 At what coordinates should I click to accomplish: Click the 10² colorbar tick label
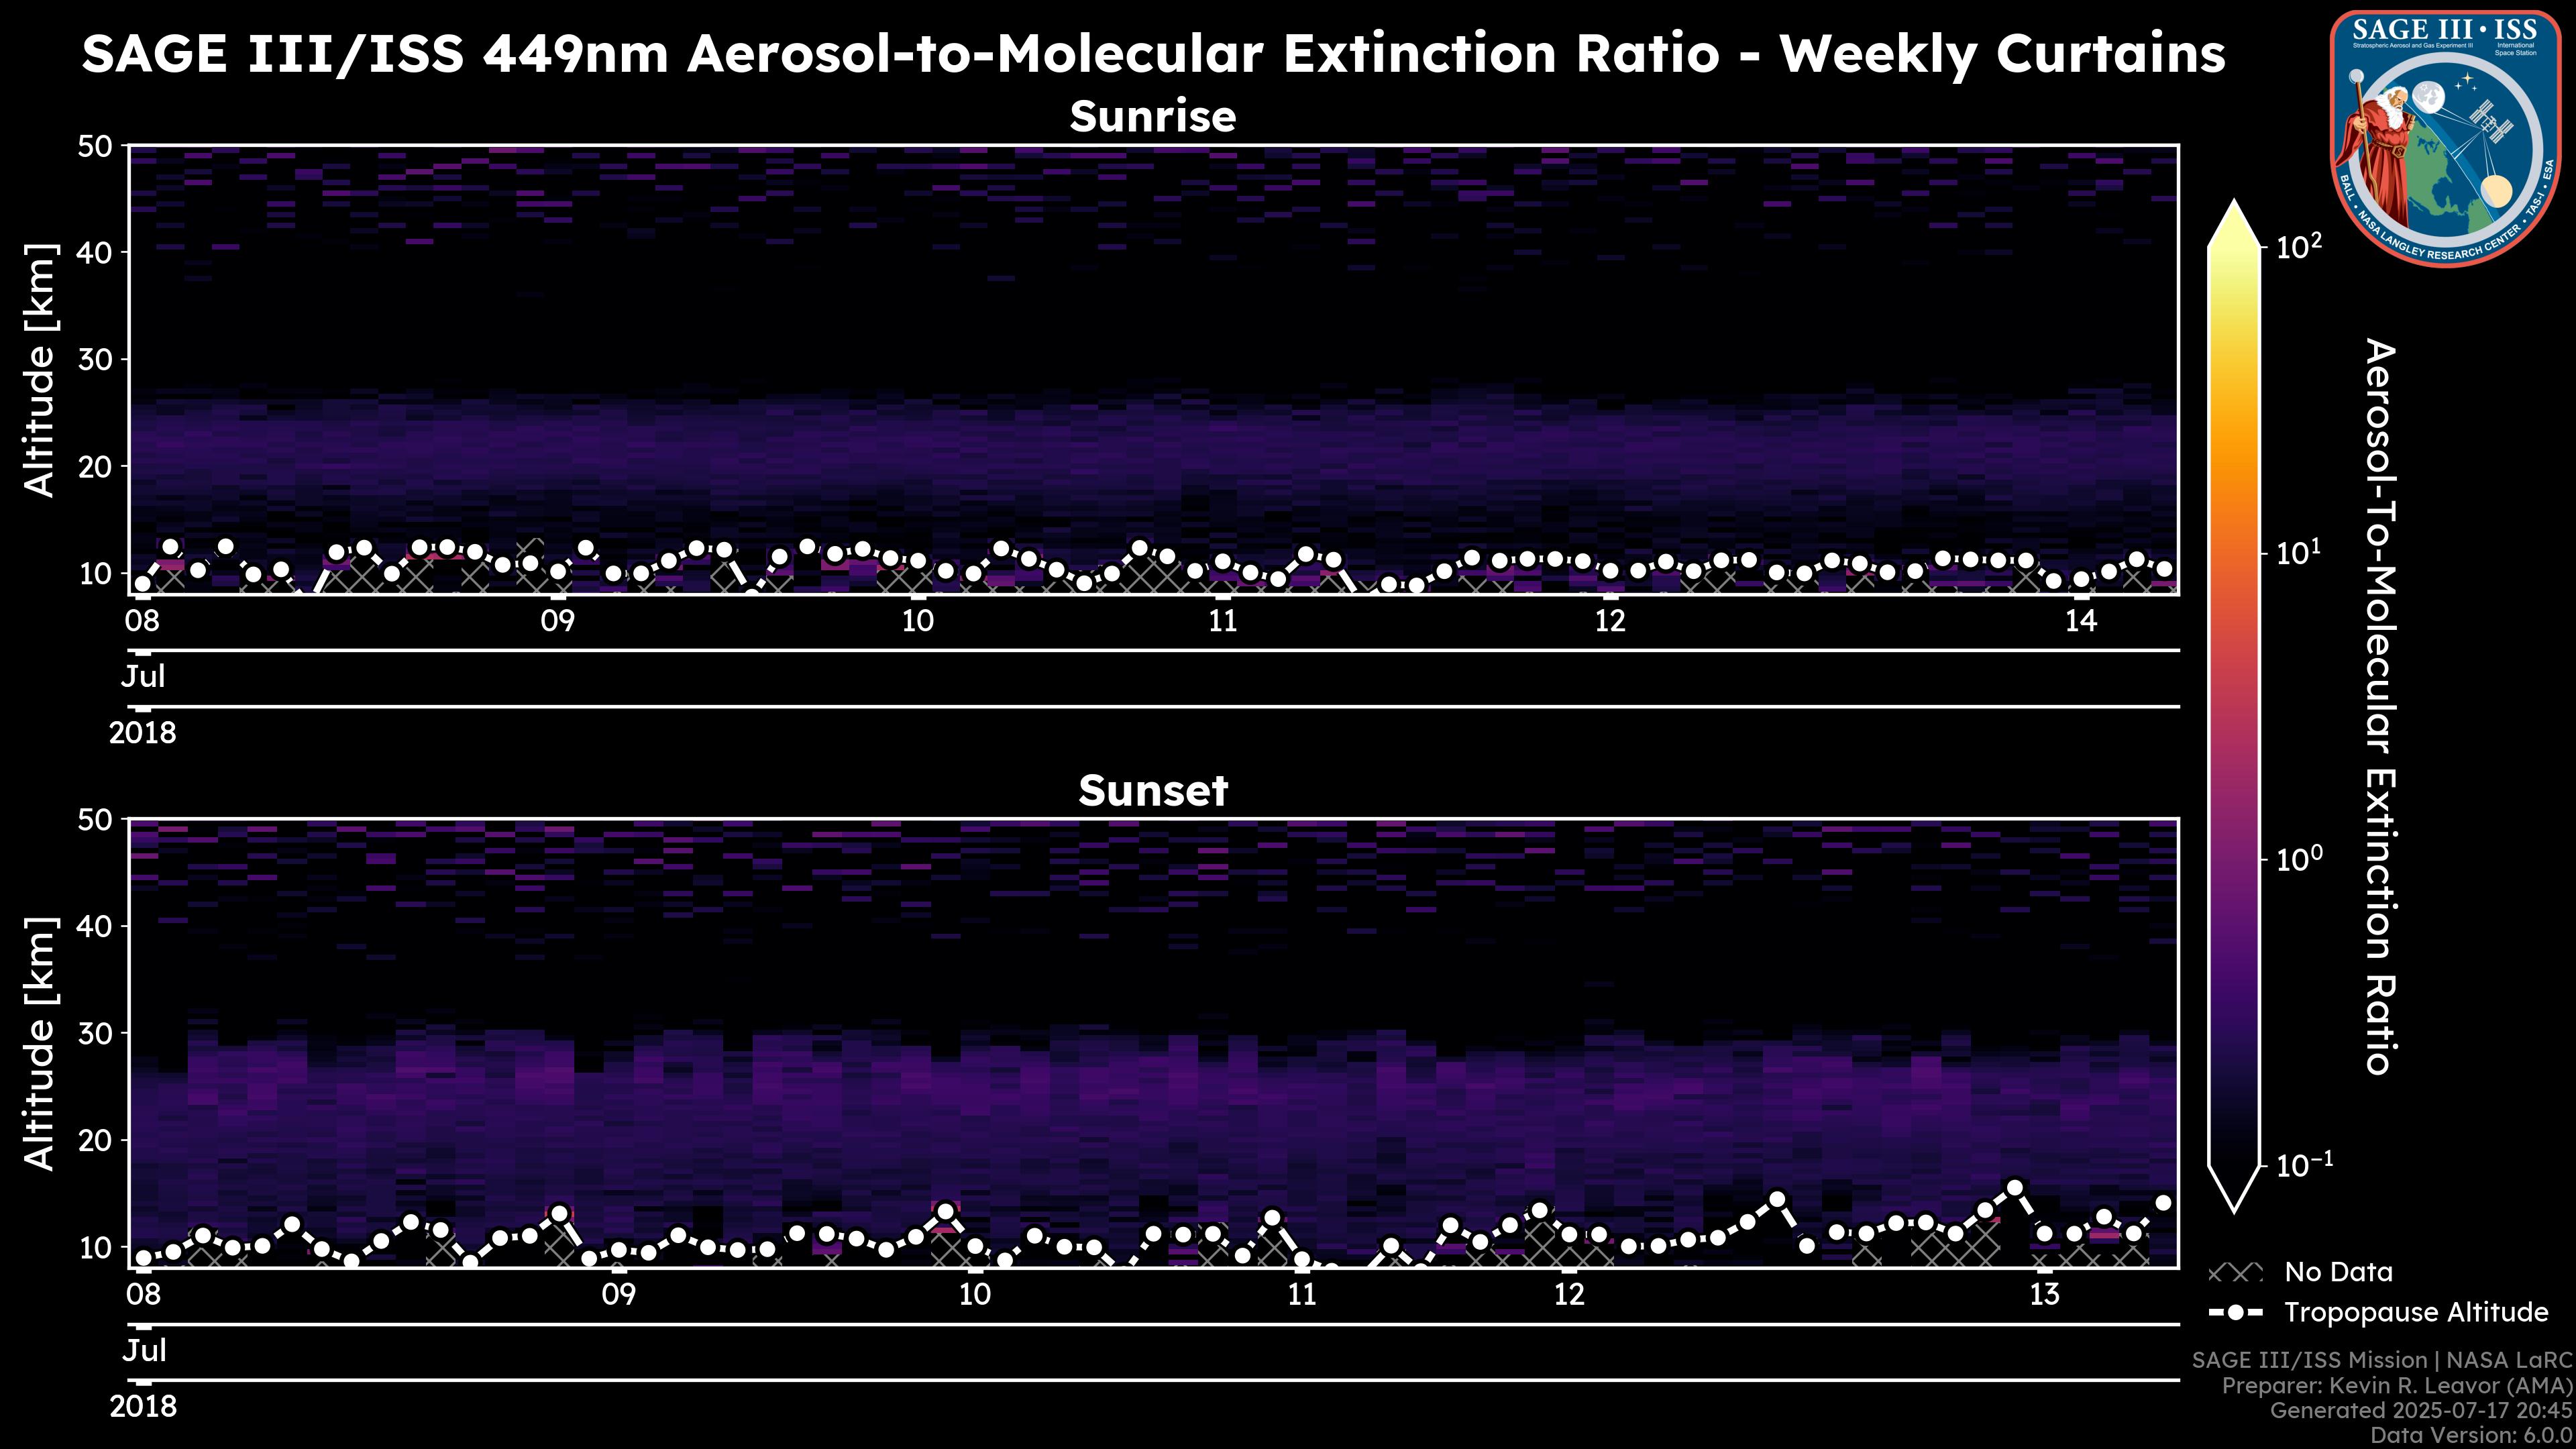pos(2299,246)
